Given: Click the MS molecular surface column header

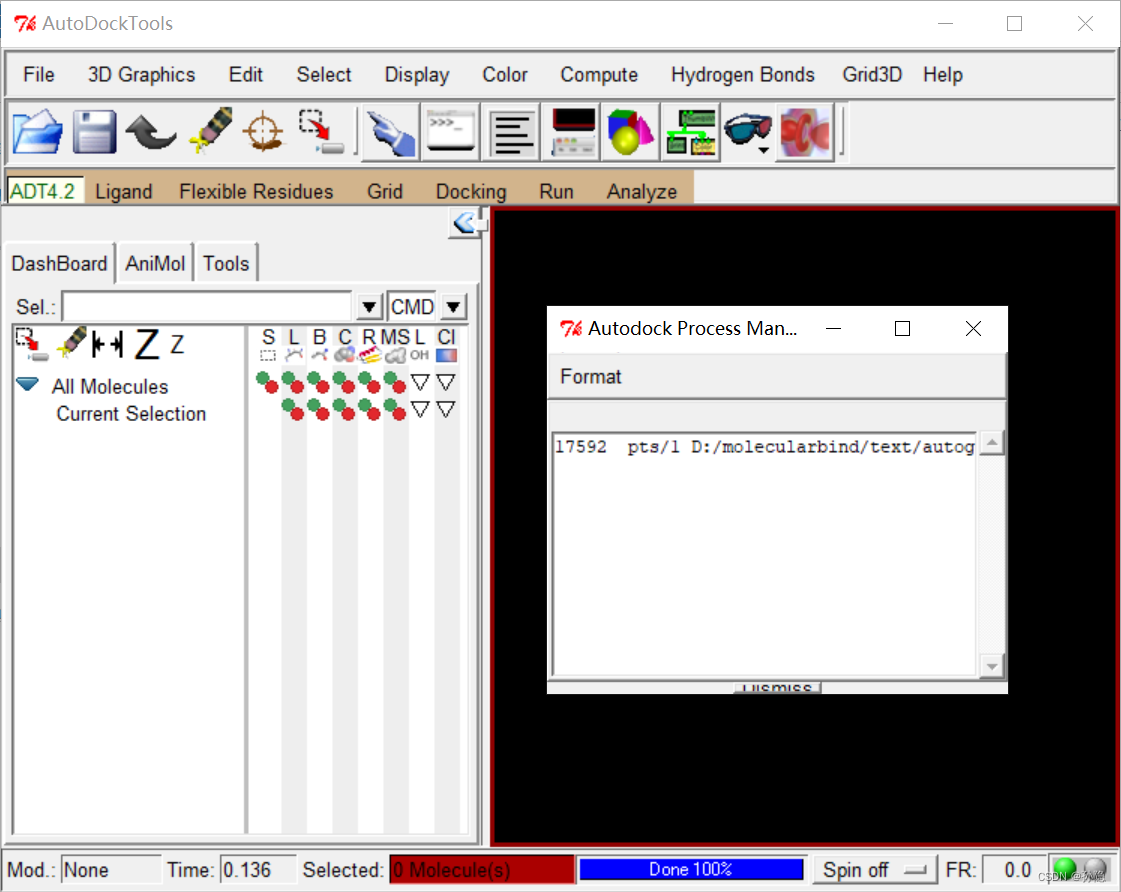Looking at the screenshot, I should [395, 345].
